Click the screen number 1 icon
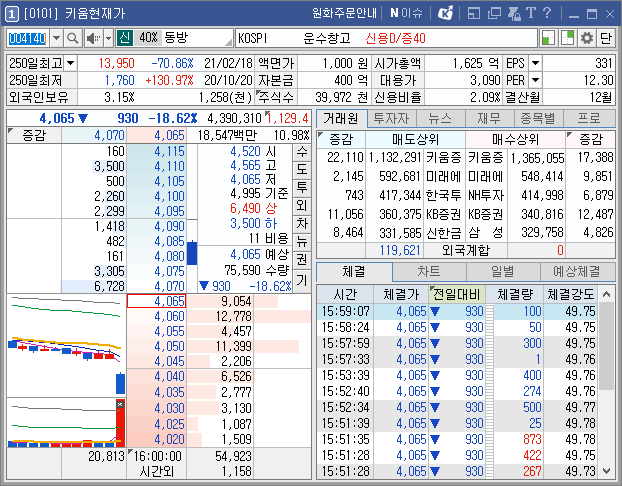The image size is (622, 486). (12, 14)
